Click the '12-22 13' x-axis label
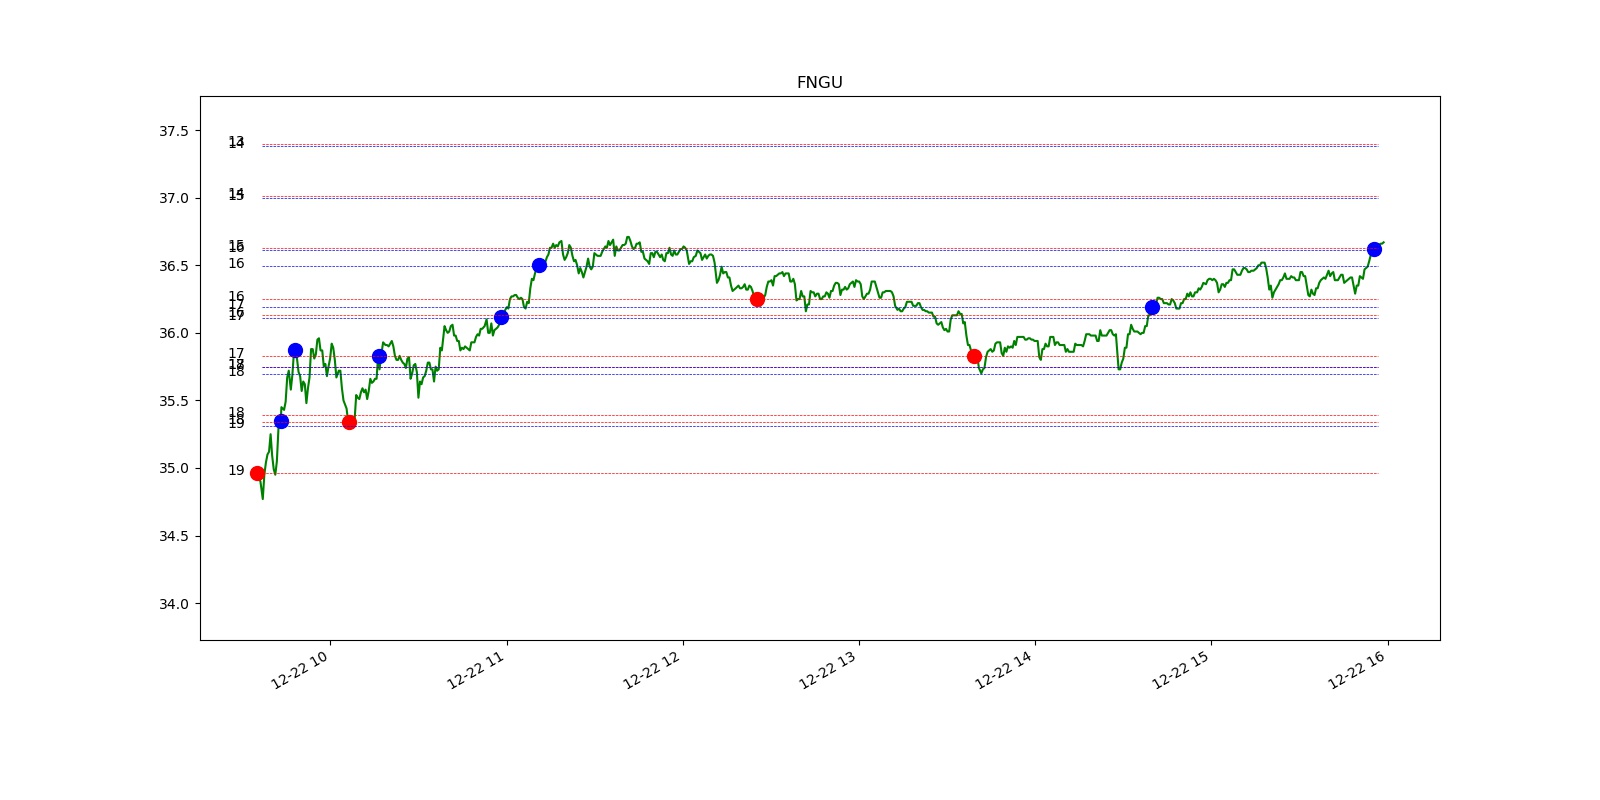Image resolution: width=1600 pixels, height=800 pixels. [827, 670]
